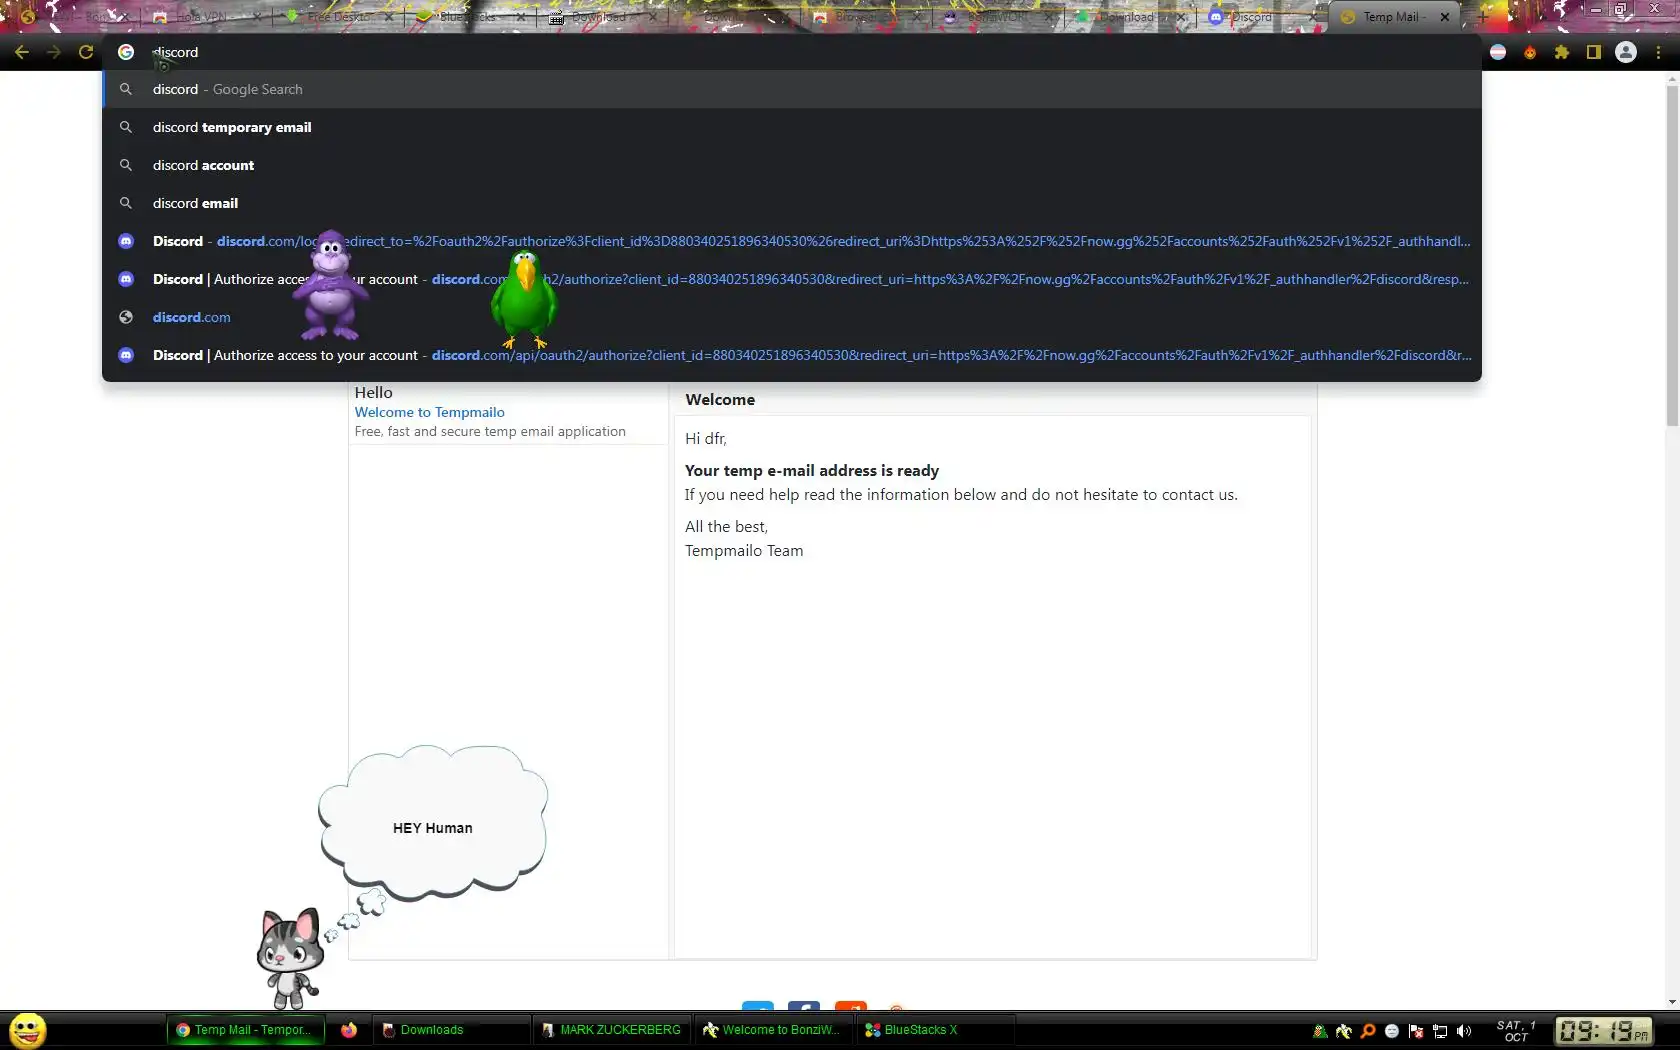
Task: Click the scrollbar up arrow
Action: 1672,79
